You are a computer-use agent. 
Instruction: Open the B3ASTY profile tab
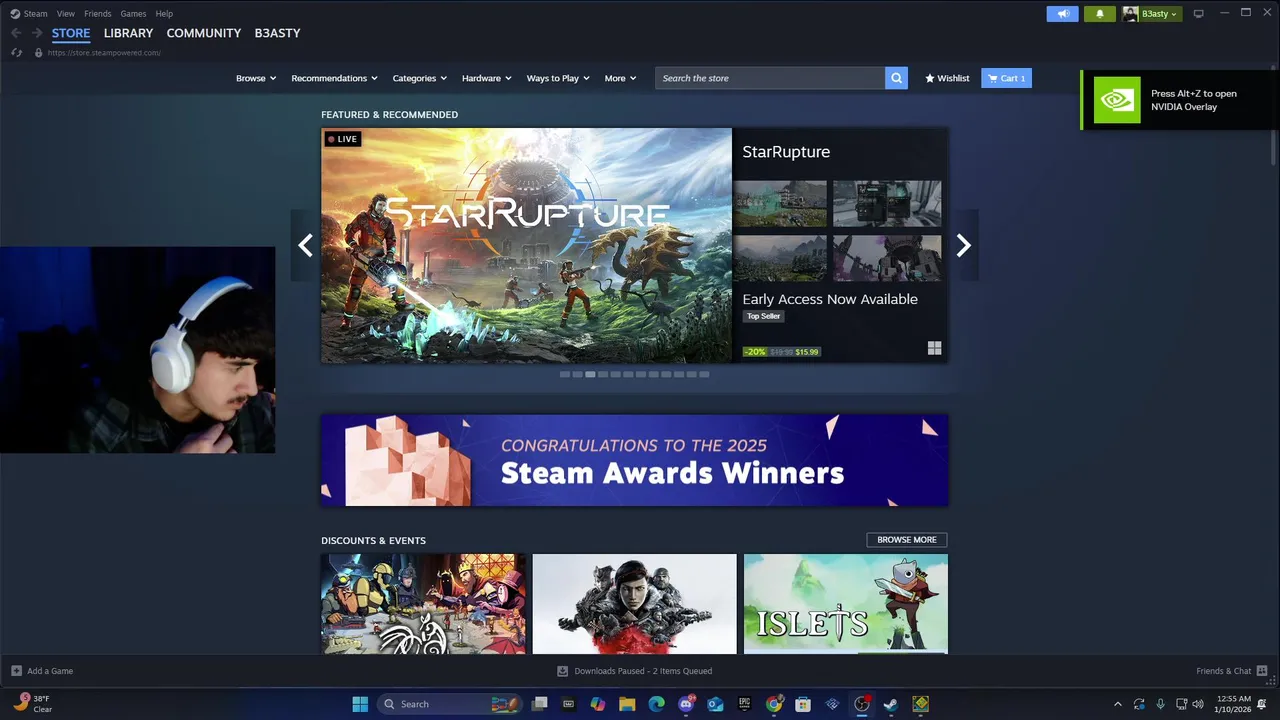(x=277, y=33)
